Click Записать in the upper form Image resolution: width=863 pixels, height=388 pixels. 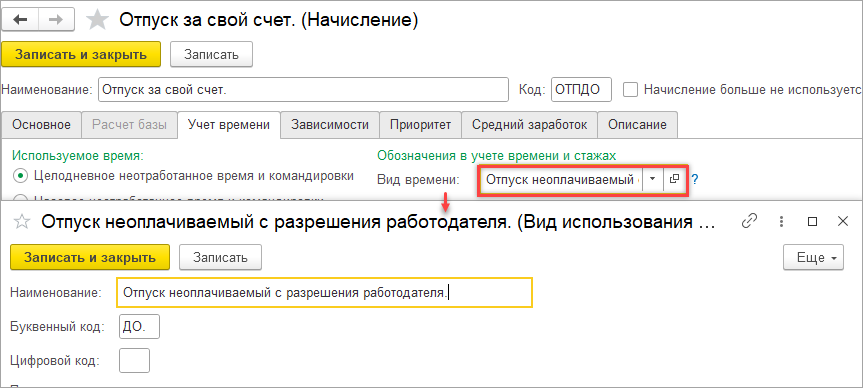coord(211,54)
